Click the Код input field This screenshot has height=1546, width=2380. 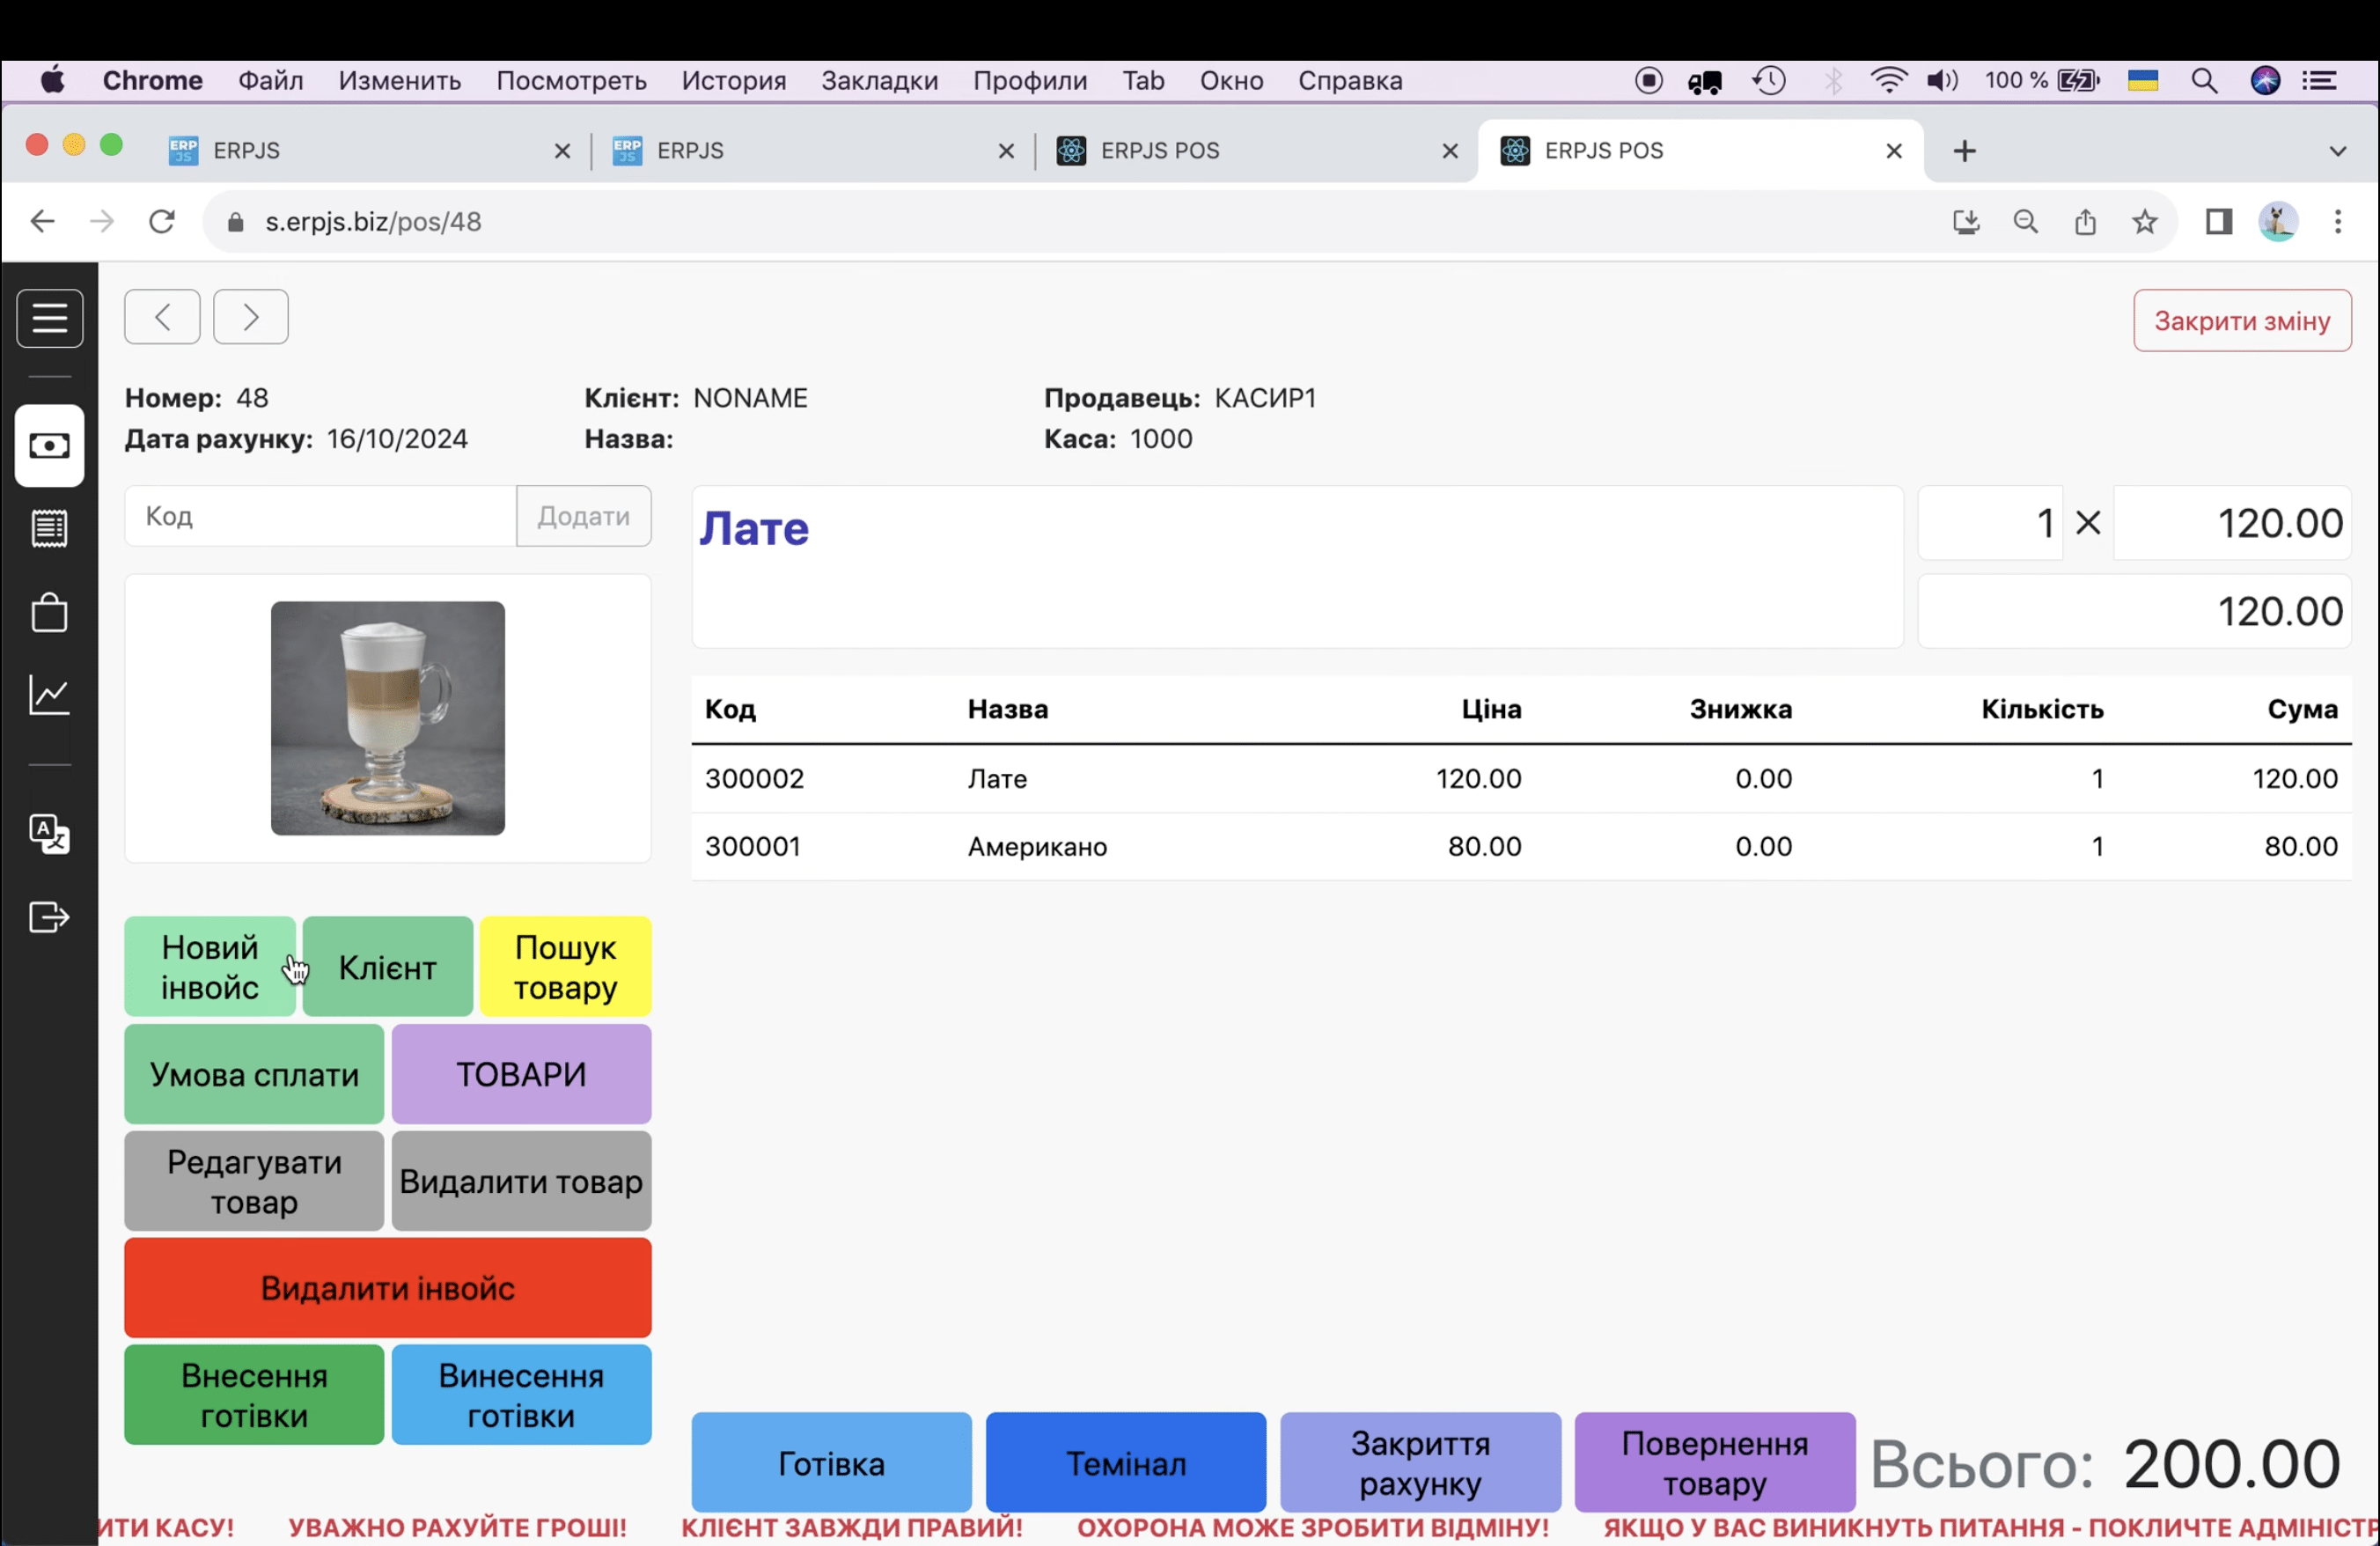[x=320, y=516]
